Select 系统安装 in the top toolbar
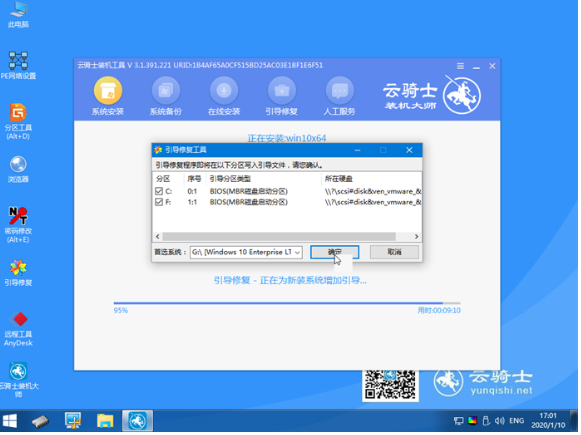Screen dimensions: 581x435 (x=108, y=96)
